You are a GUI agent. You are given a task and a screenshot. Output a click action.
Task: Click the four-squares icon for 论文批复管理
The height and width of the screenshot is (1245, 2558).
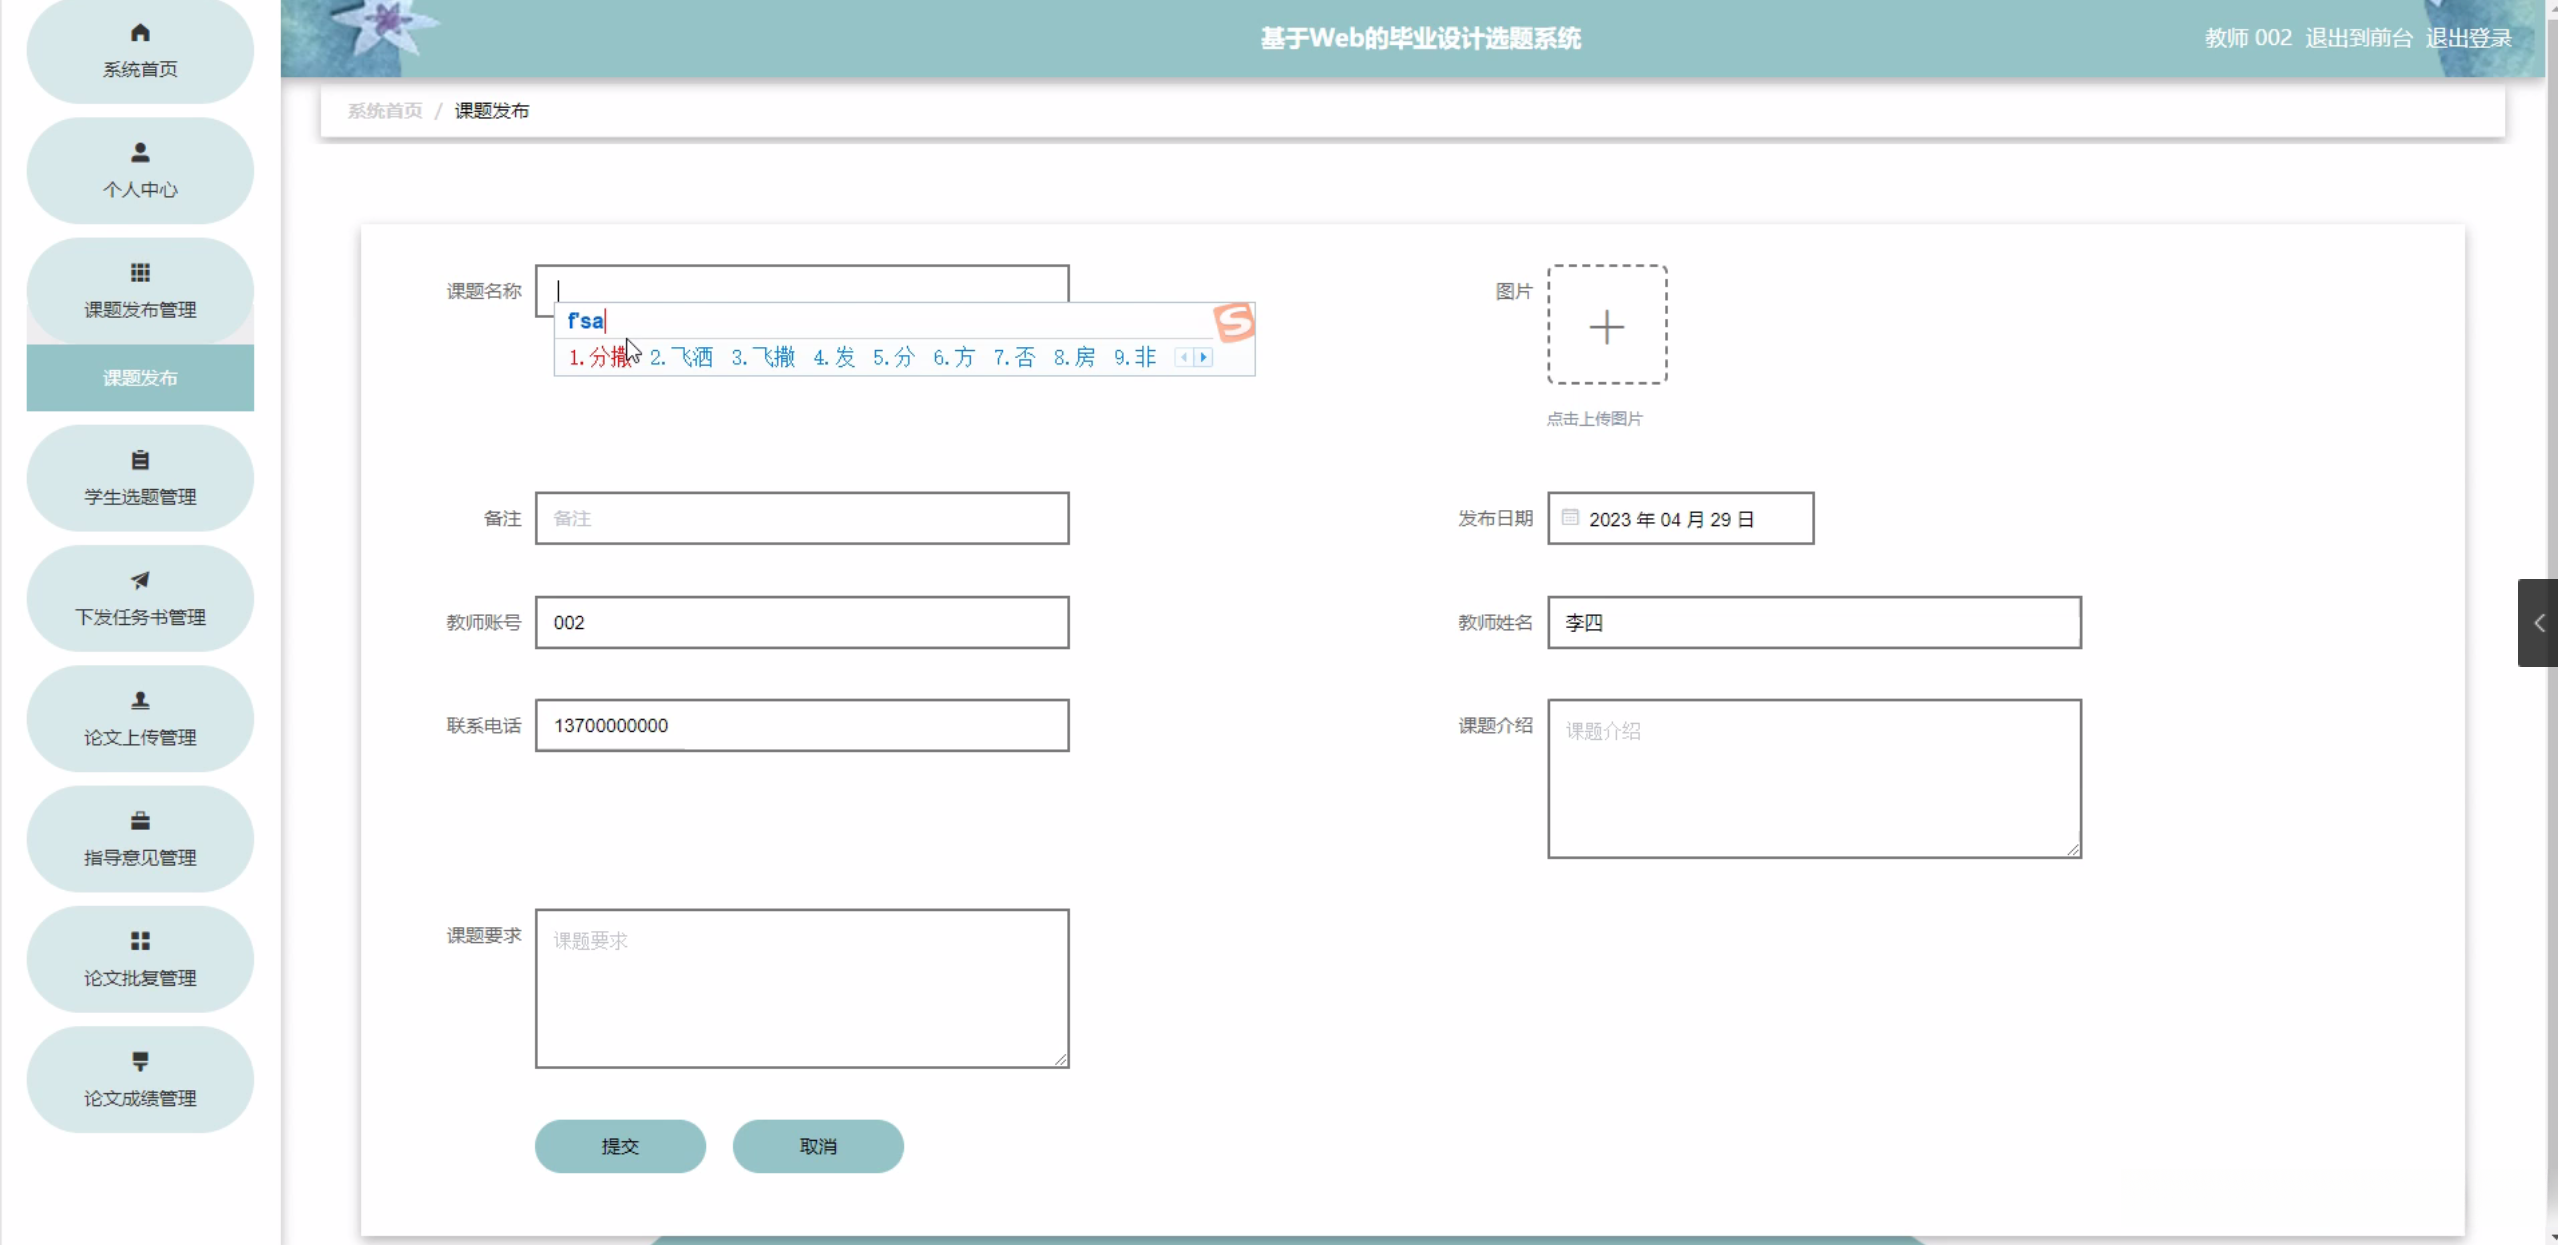pyautogui.click(x=140, y=941)
